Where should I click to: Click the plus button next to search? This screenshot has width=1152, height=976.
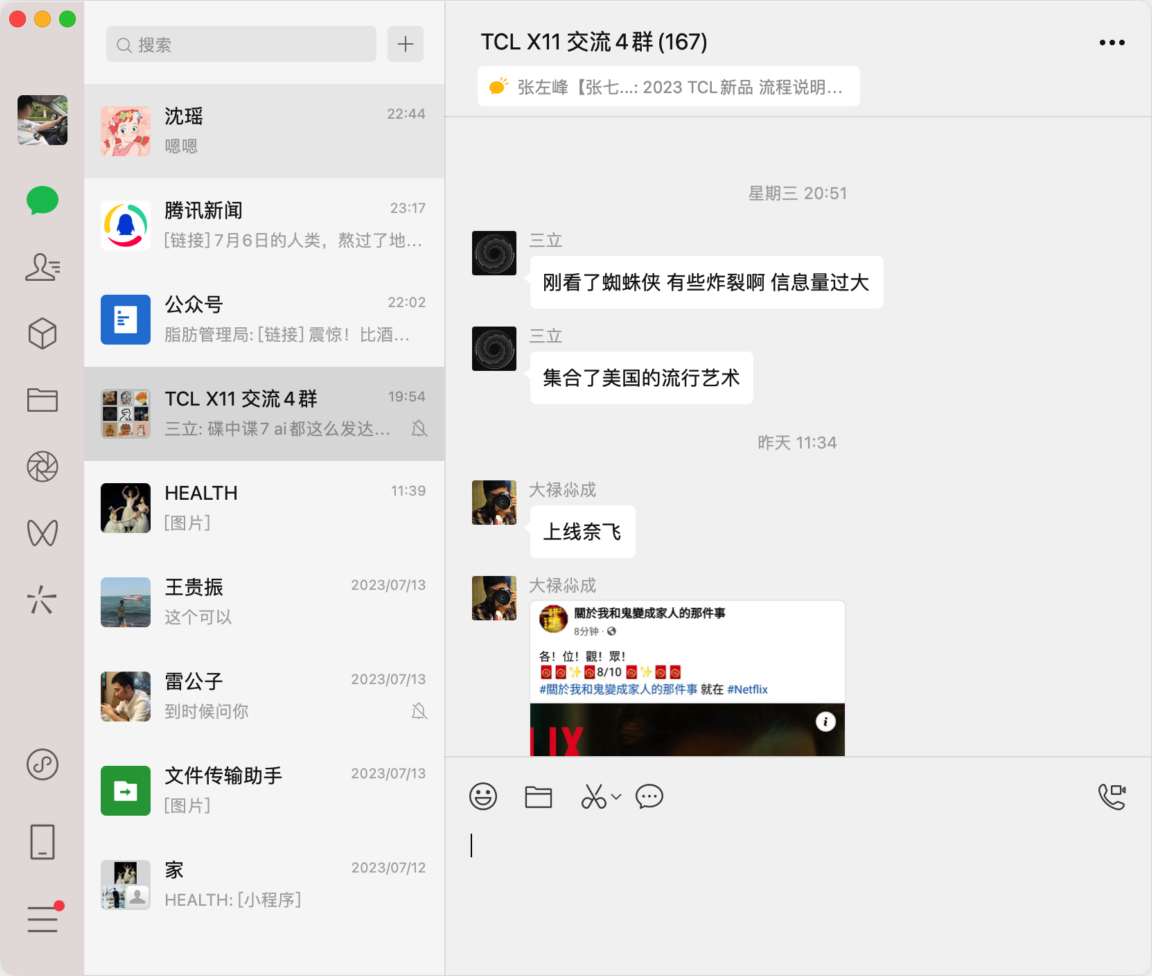click(x=406, y=44)
